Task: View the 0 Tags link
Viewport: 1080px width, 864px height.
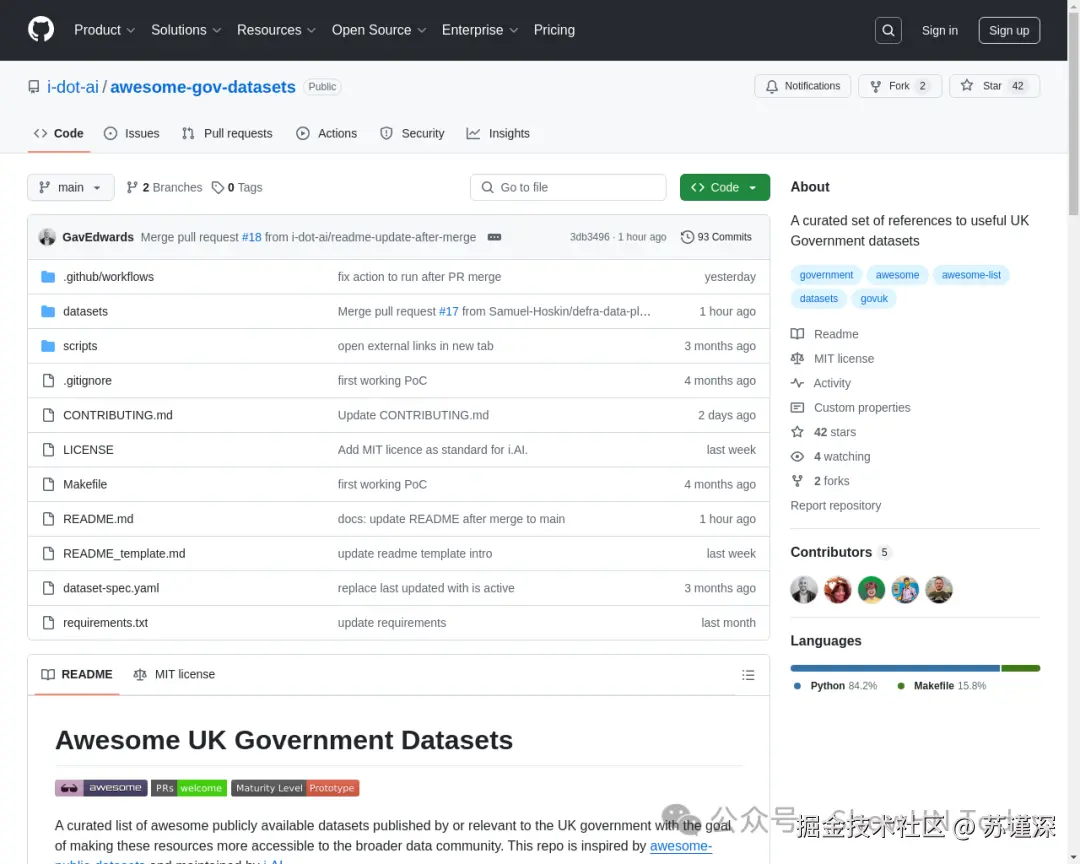Action: point(237,187)
